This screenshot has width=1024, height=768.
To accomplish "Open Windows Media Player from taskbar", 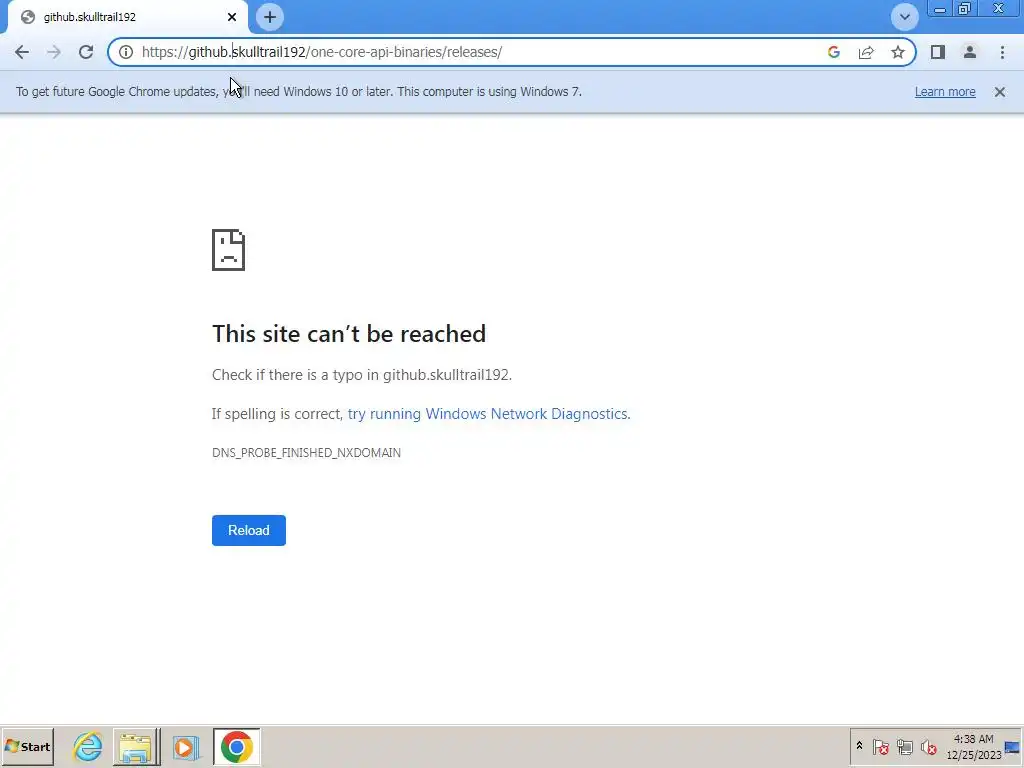I will tap(185, 746).
